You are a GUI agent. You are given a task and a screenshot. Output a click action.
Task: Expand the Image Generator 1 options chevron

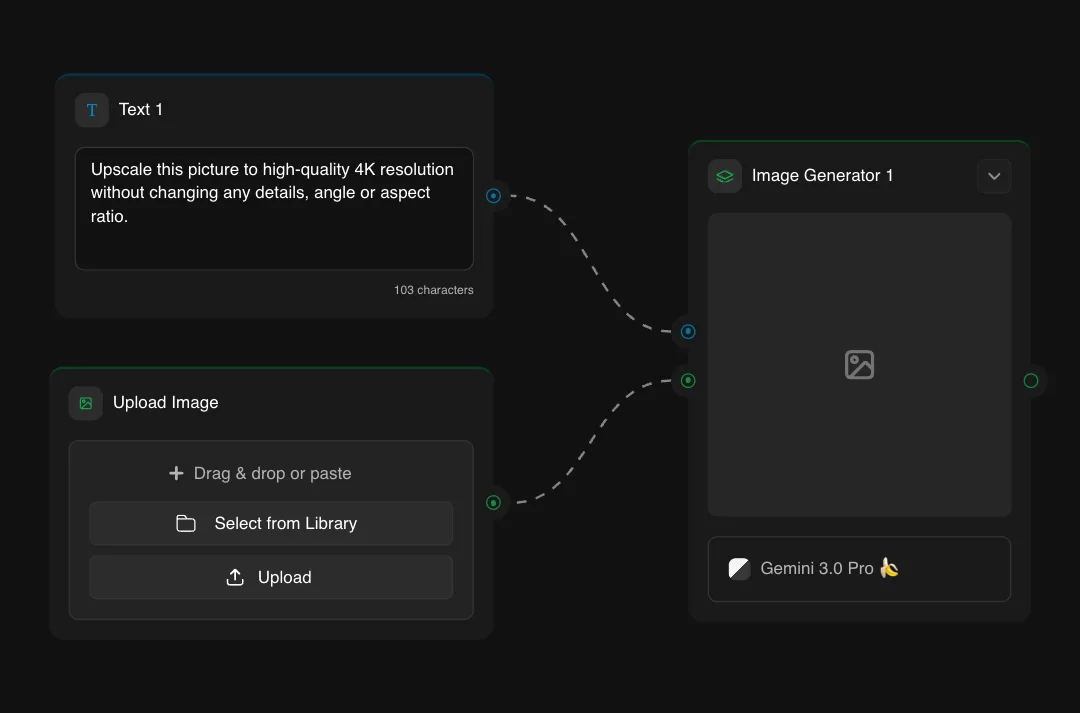[994, 175]
